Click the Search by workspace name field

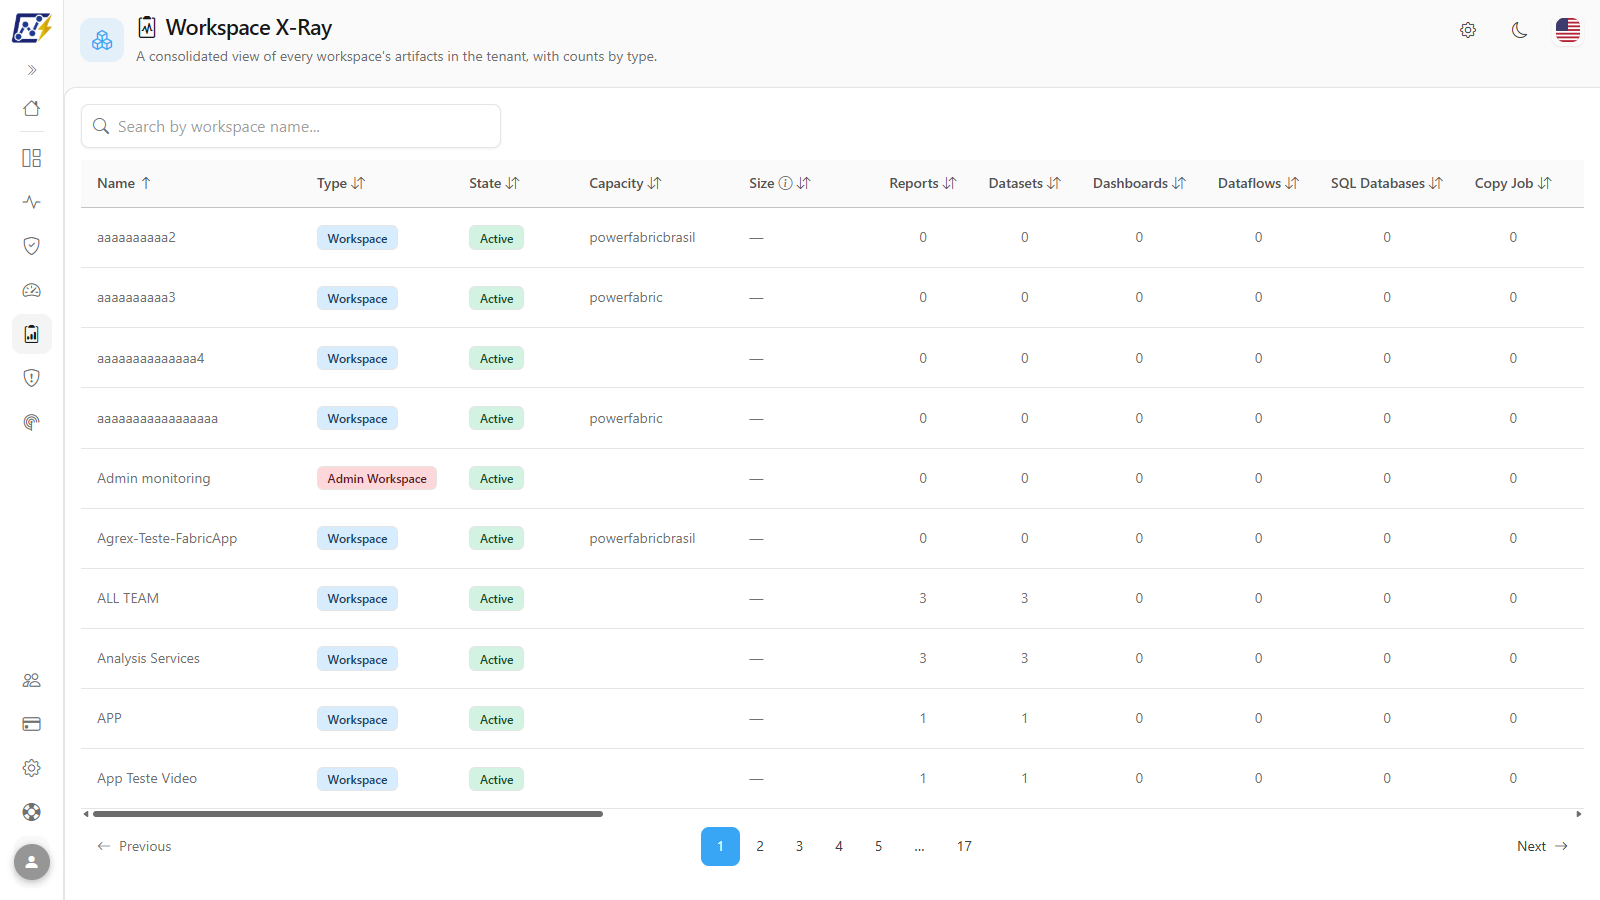pyautogui.click(x=291, y=126)
